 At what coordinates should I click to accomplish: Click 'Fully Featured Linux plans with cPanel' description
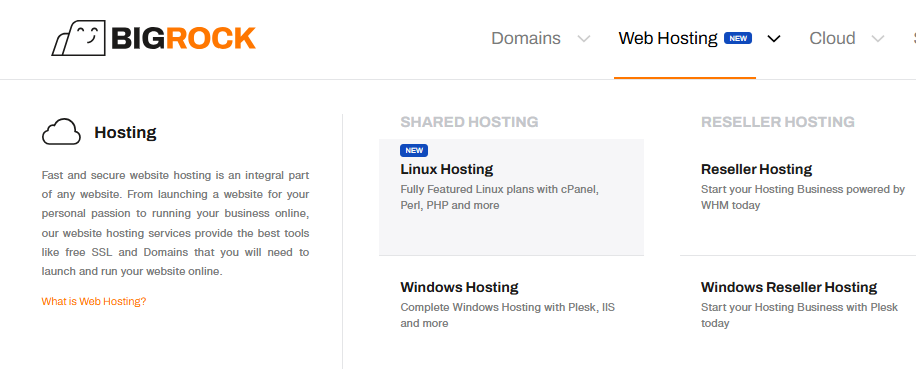(x=499, y=197)
